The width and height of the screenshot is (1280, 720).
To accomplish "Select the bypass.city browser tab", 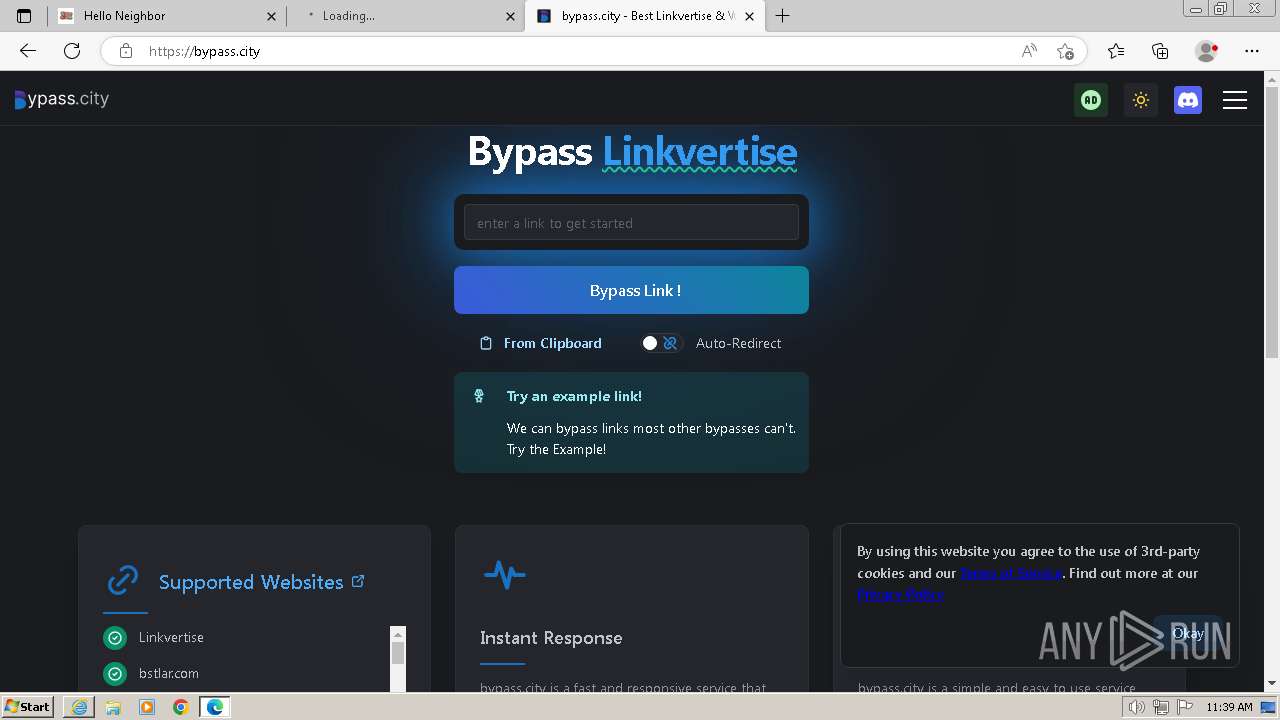I will tap(644, 16).
